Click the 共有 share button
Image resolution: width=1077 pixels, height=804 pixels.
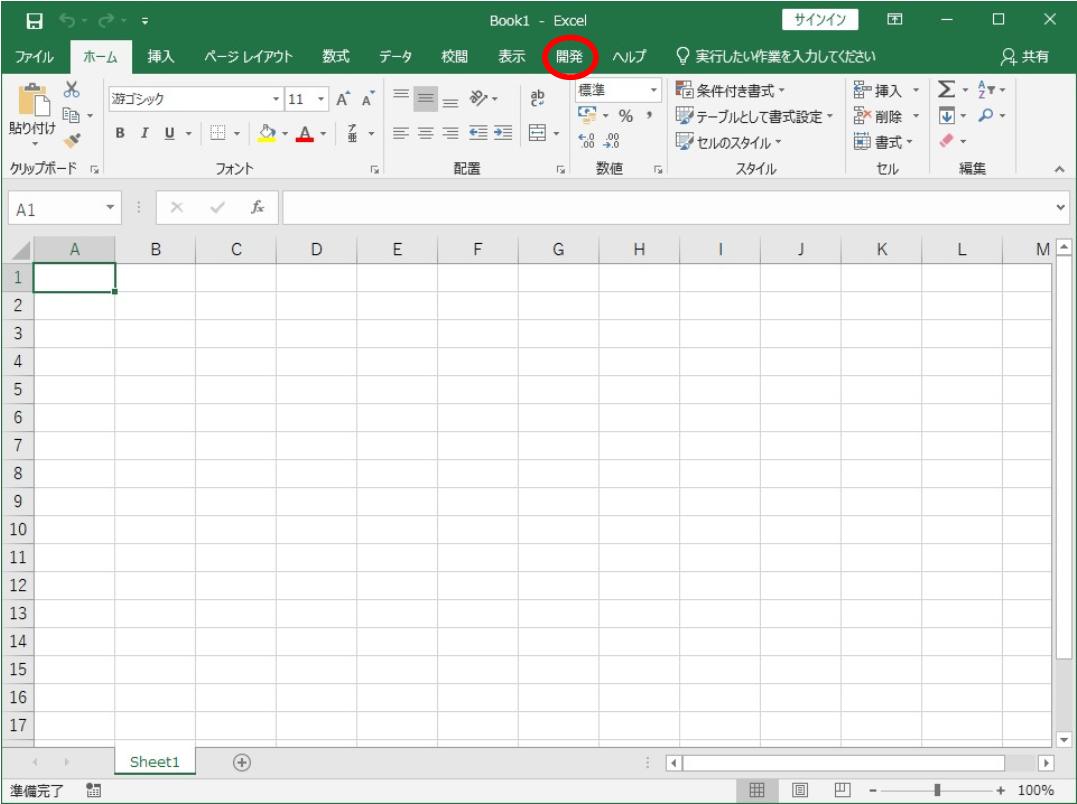point(1028,57)
